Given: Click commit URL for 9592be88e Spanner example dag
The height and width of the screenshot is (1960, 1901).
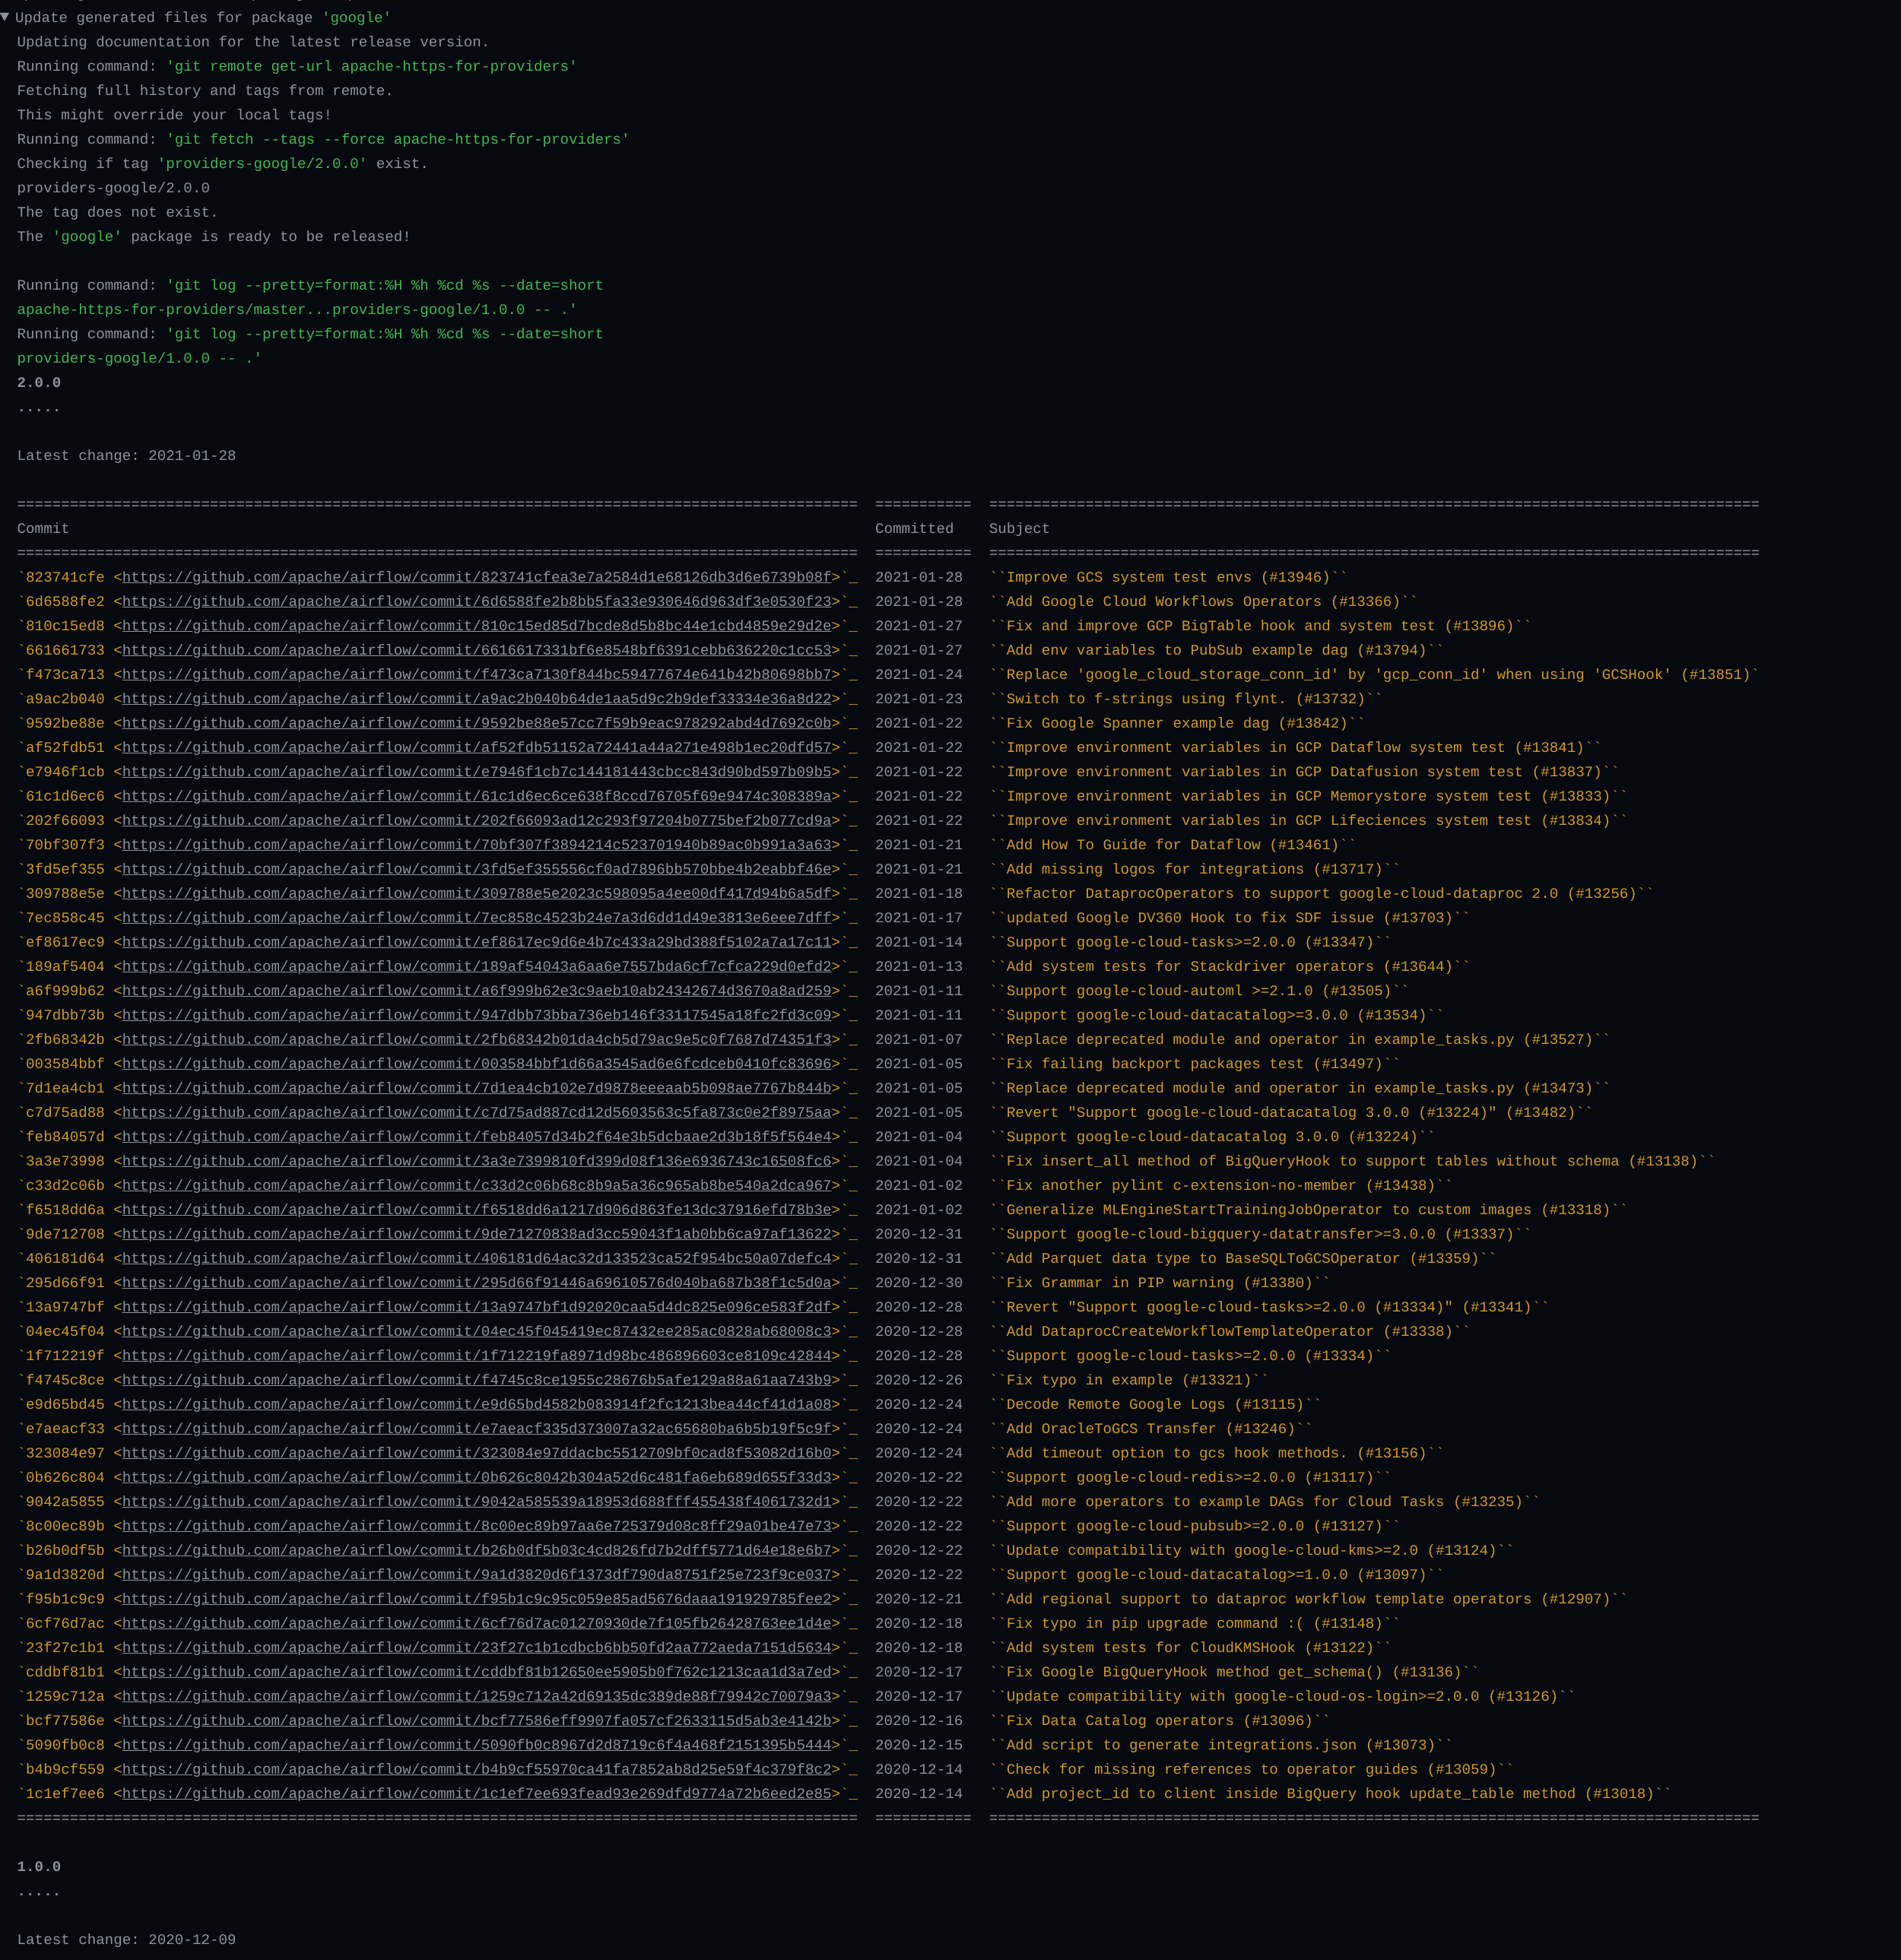Looking at the screenshot, I should [x=476, y=723].
